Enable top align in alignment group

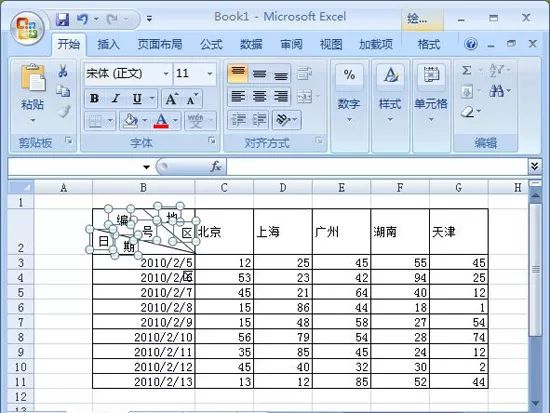click(x=238, y=73)
